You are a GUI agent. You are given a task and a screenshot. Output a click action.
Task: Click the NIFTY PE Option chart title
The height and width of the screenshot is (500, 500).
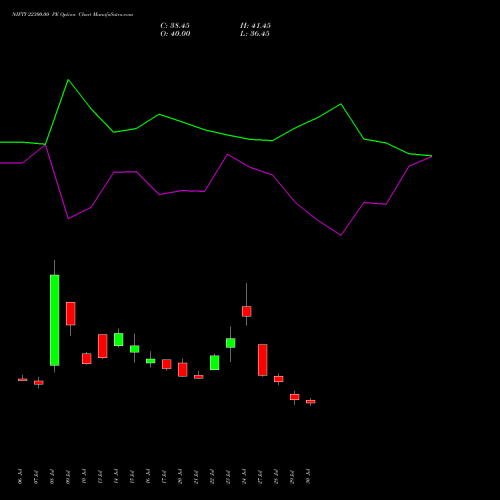click(x=72, y=15)
